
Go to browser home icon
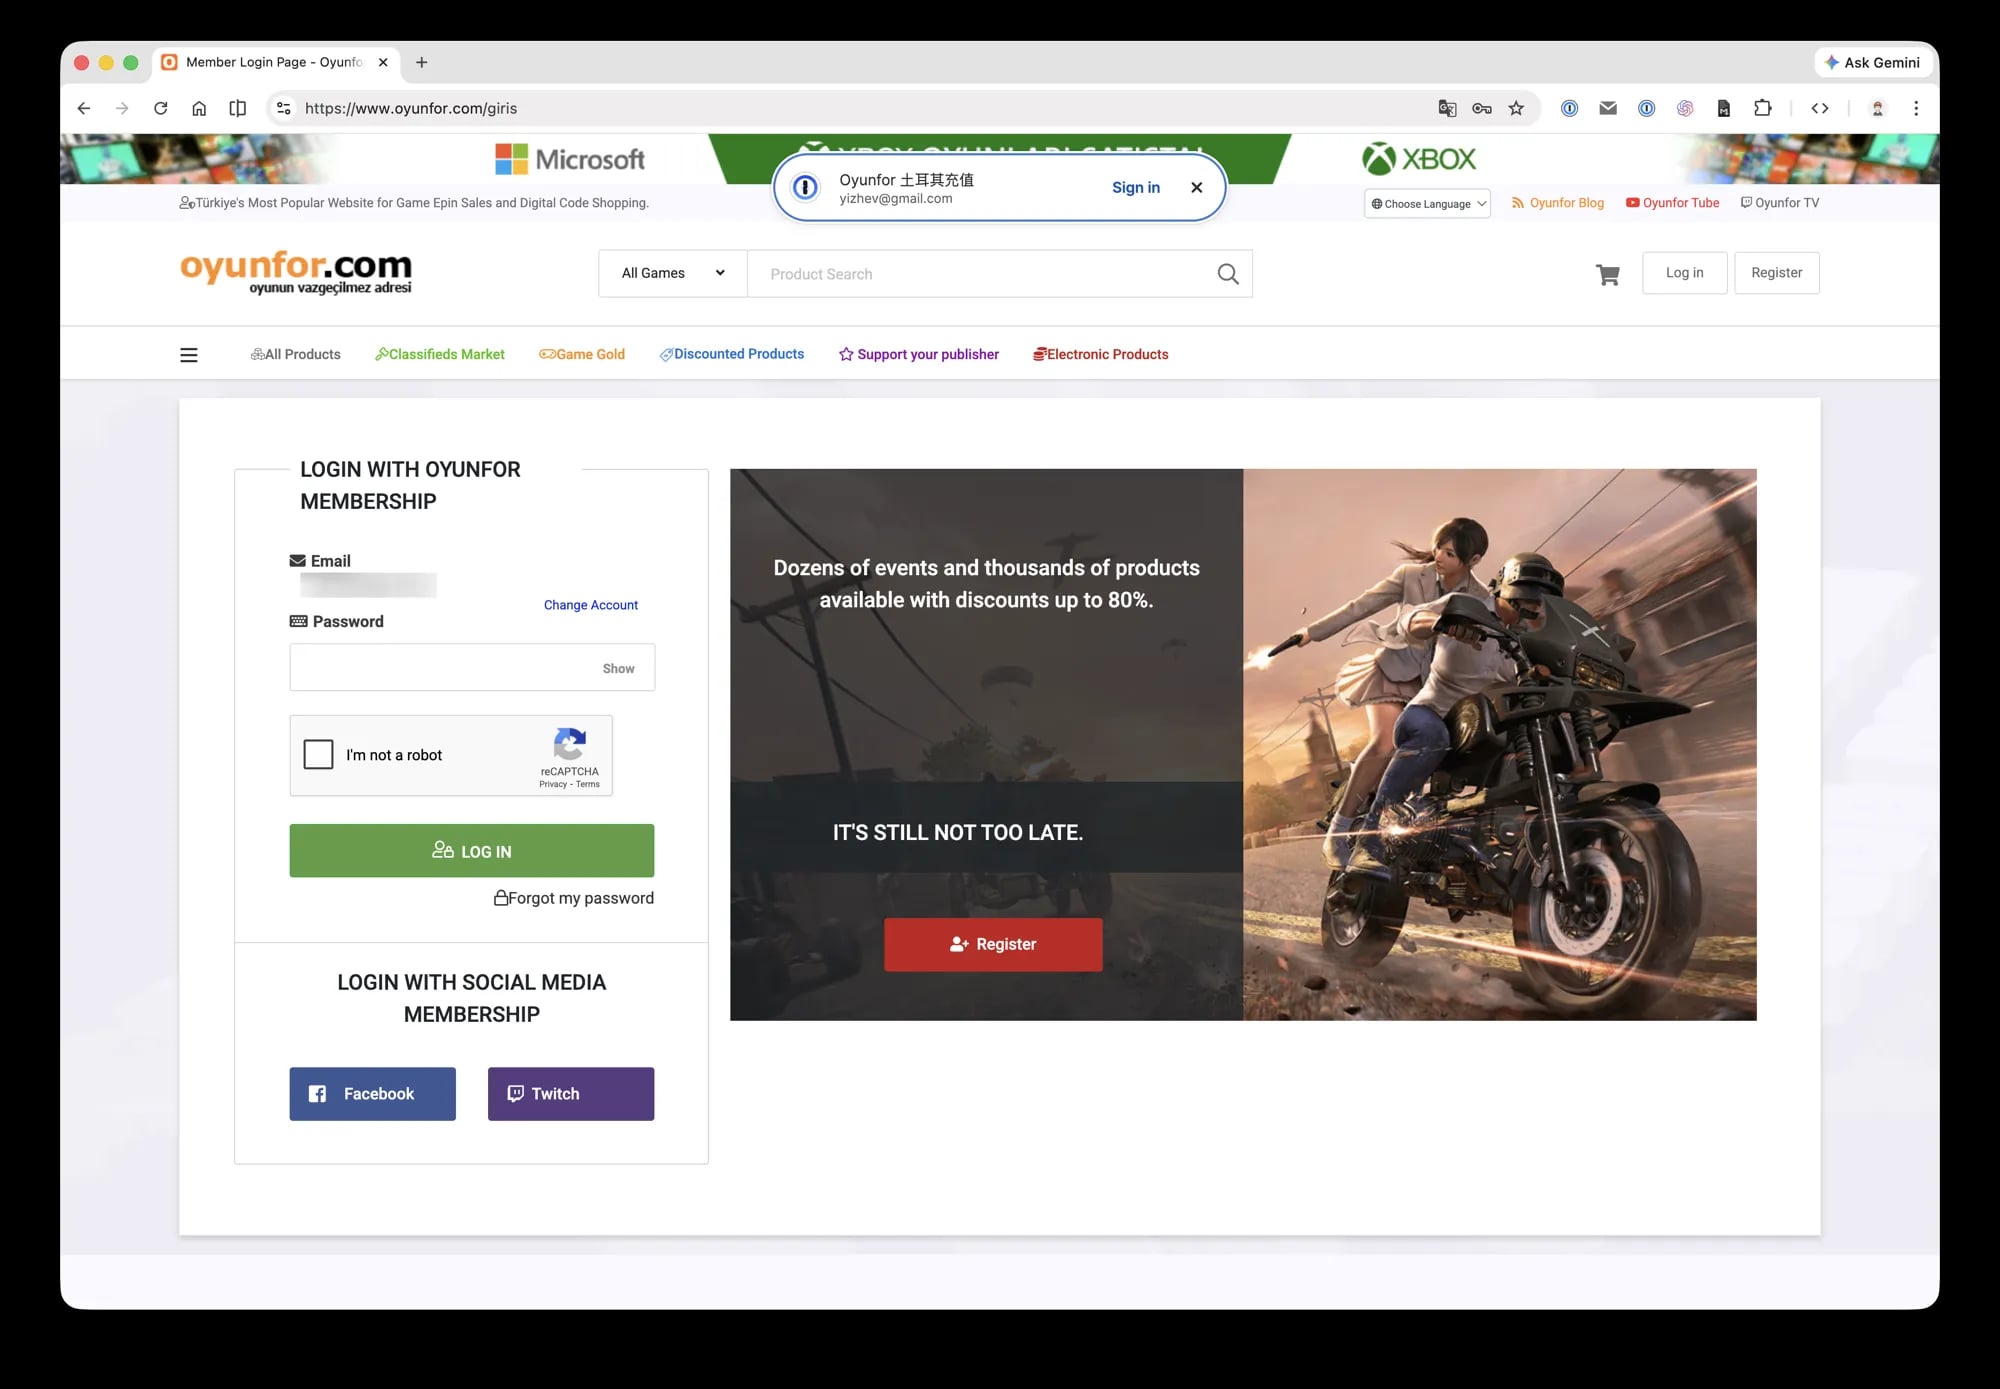pyautogui.click(x=199, y=108)
